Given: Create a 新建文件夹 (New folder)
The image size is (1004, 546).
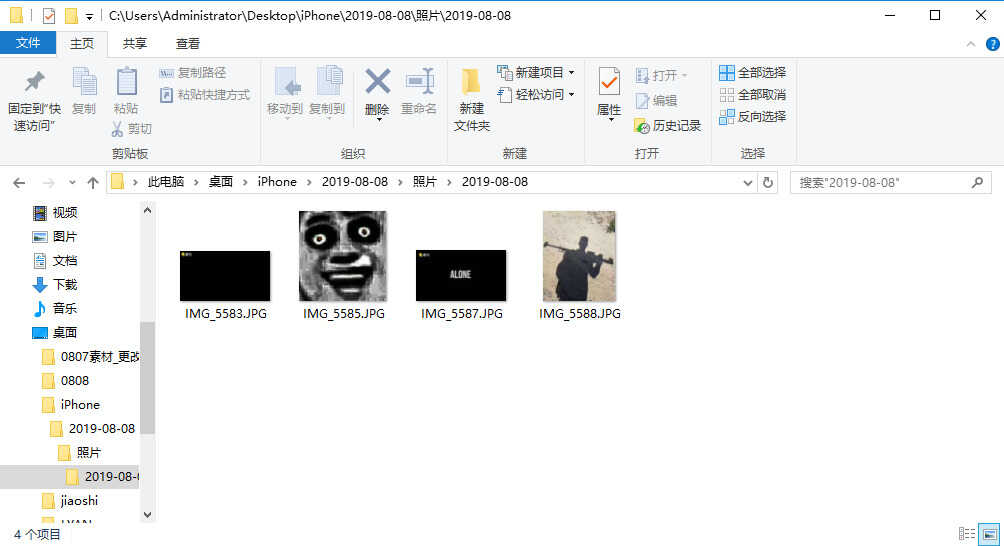Looking at the screenshot, I should [x=472, y=99].
